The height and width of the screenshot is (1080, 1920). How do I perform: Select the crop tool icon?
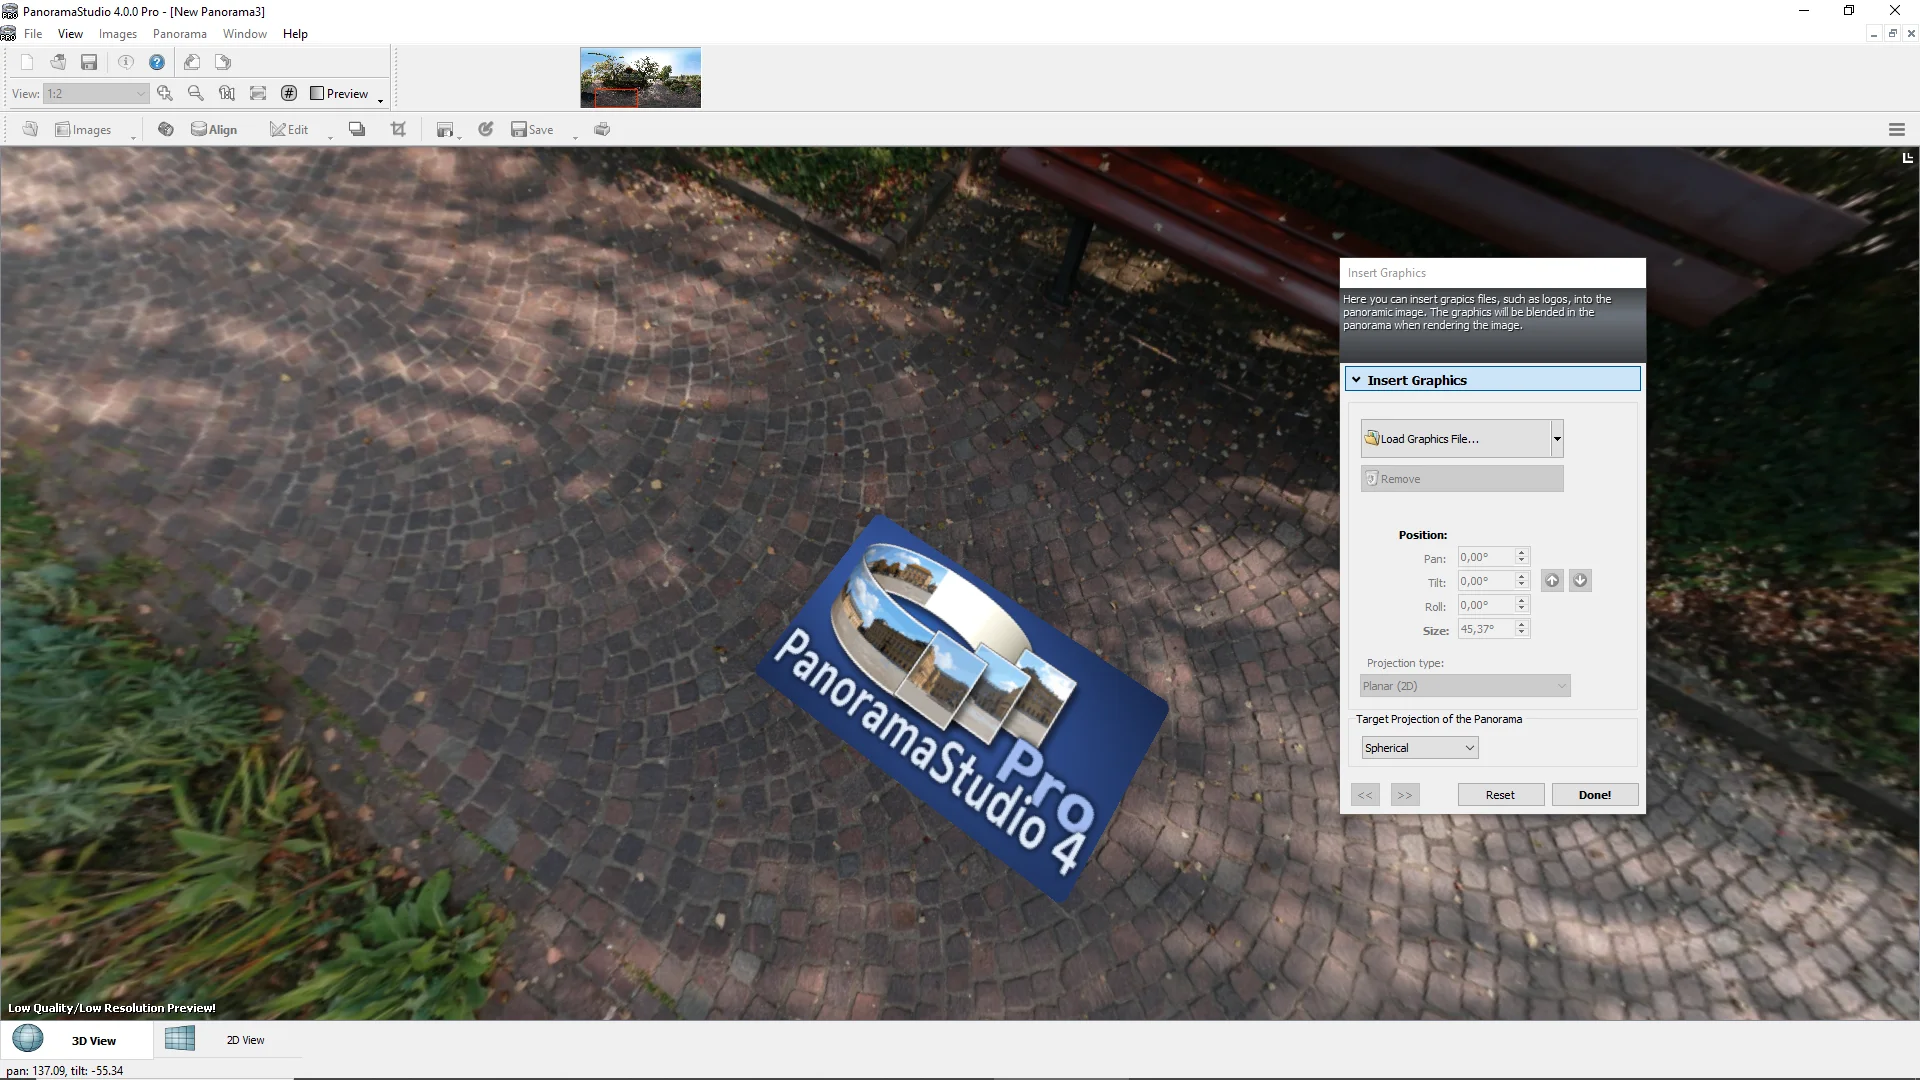click(398, 129)
